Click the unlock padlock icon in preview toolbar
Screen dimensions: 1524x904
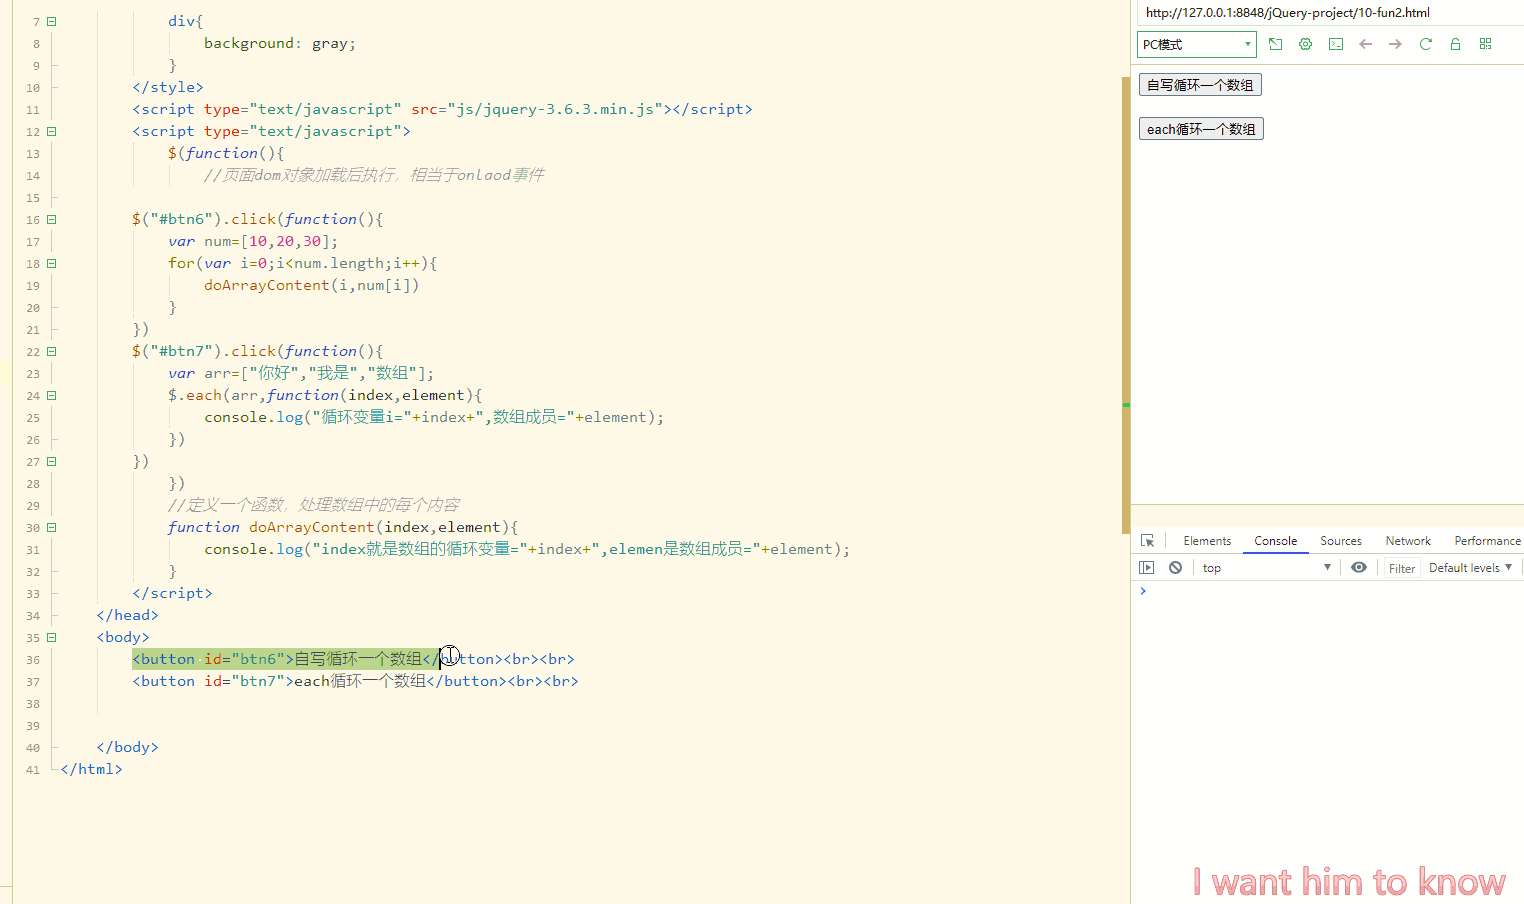pyautogui.click(x=1455, y=44)
